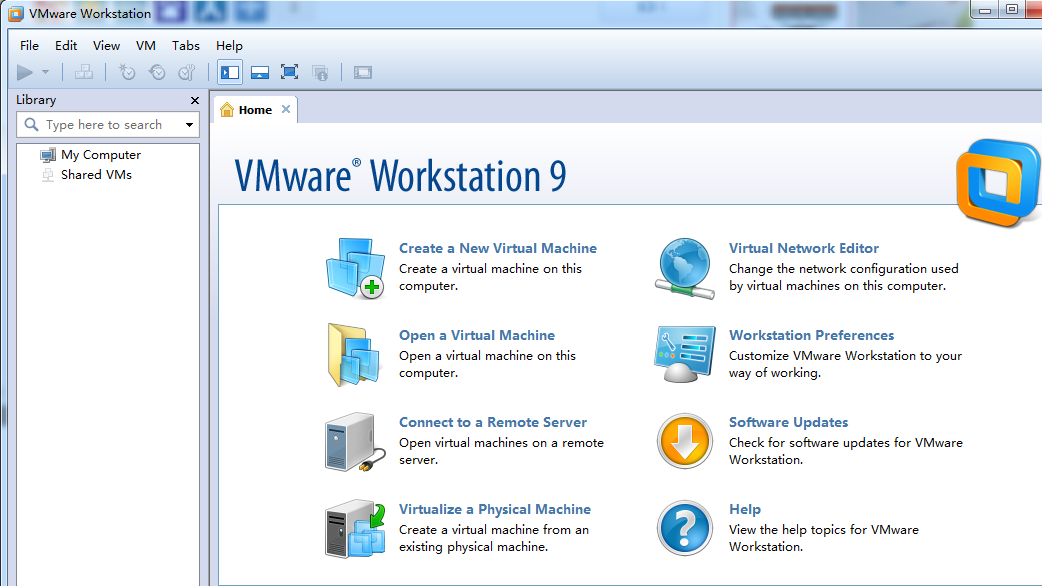
Task: Open the Snapshot Manager toolbar icon
Action: click(x=187, y=72)
